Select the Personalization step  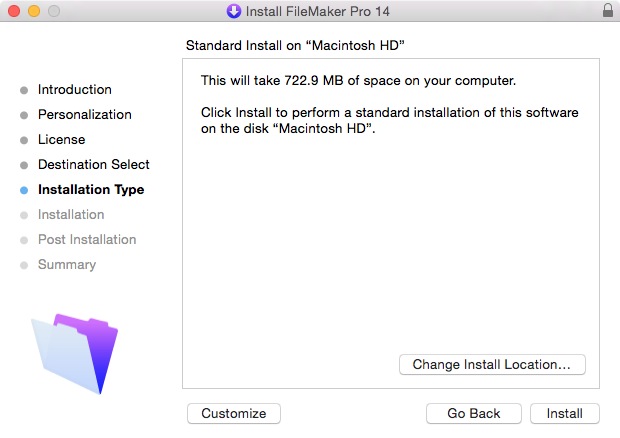tap(85, 115)
